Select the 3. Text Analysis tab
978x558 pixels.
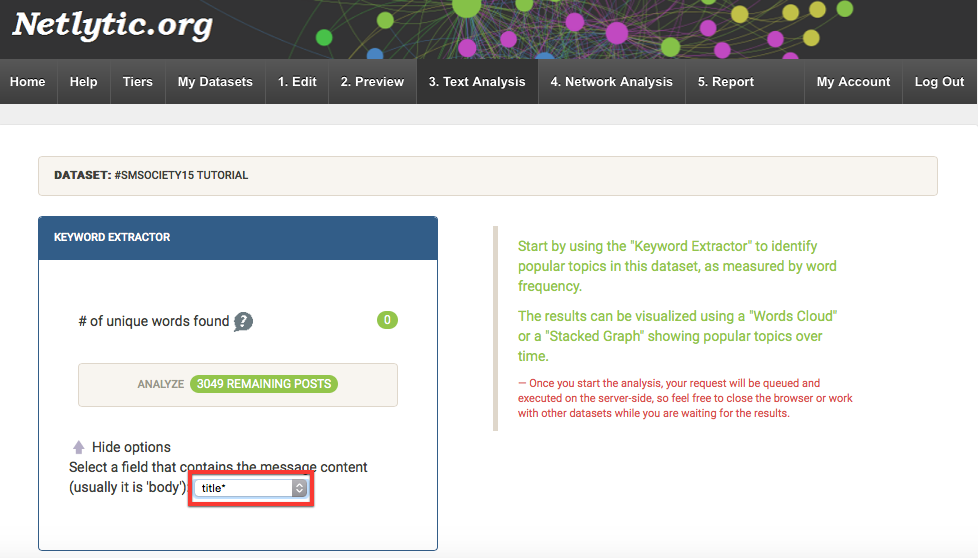[477, 82]
